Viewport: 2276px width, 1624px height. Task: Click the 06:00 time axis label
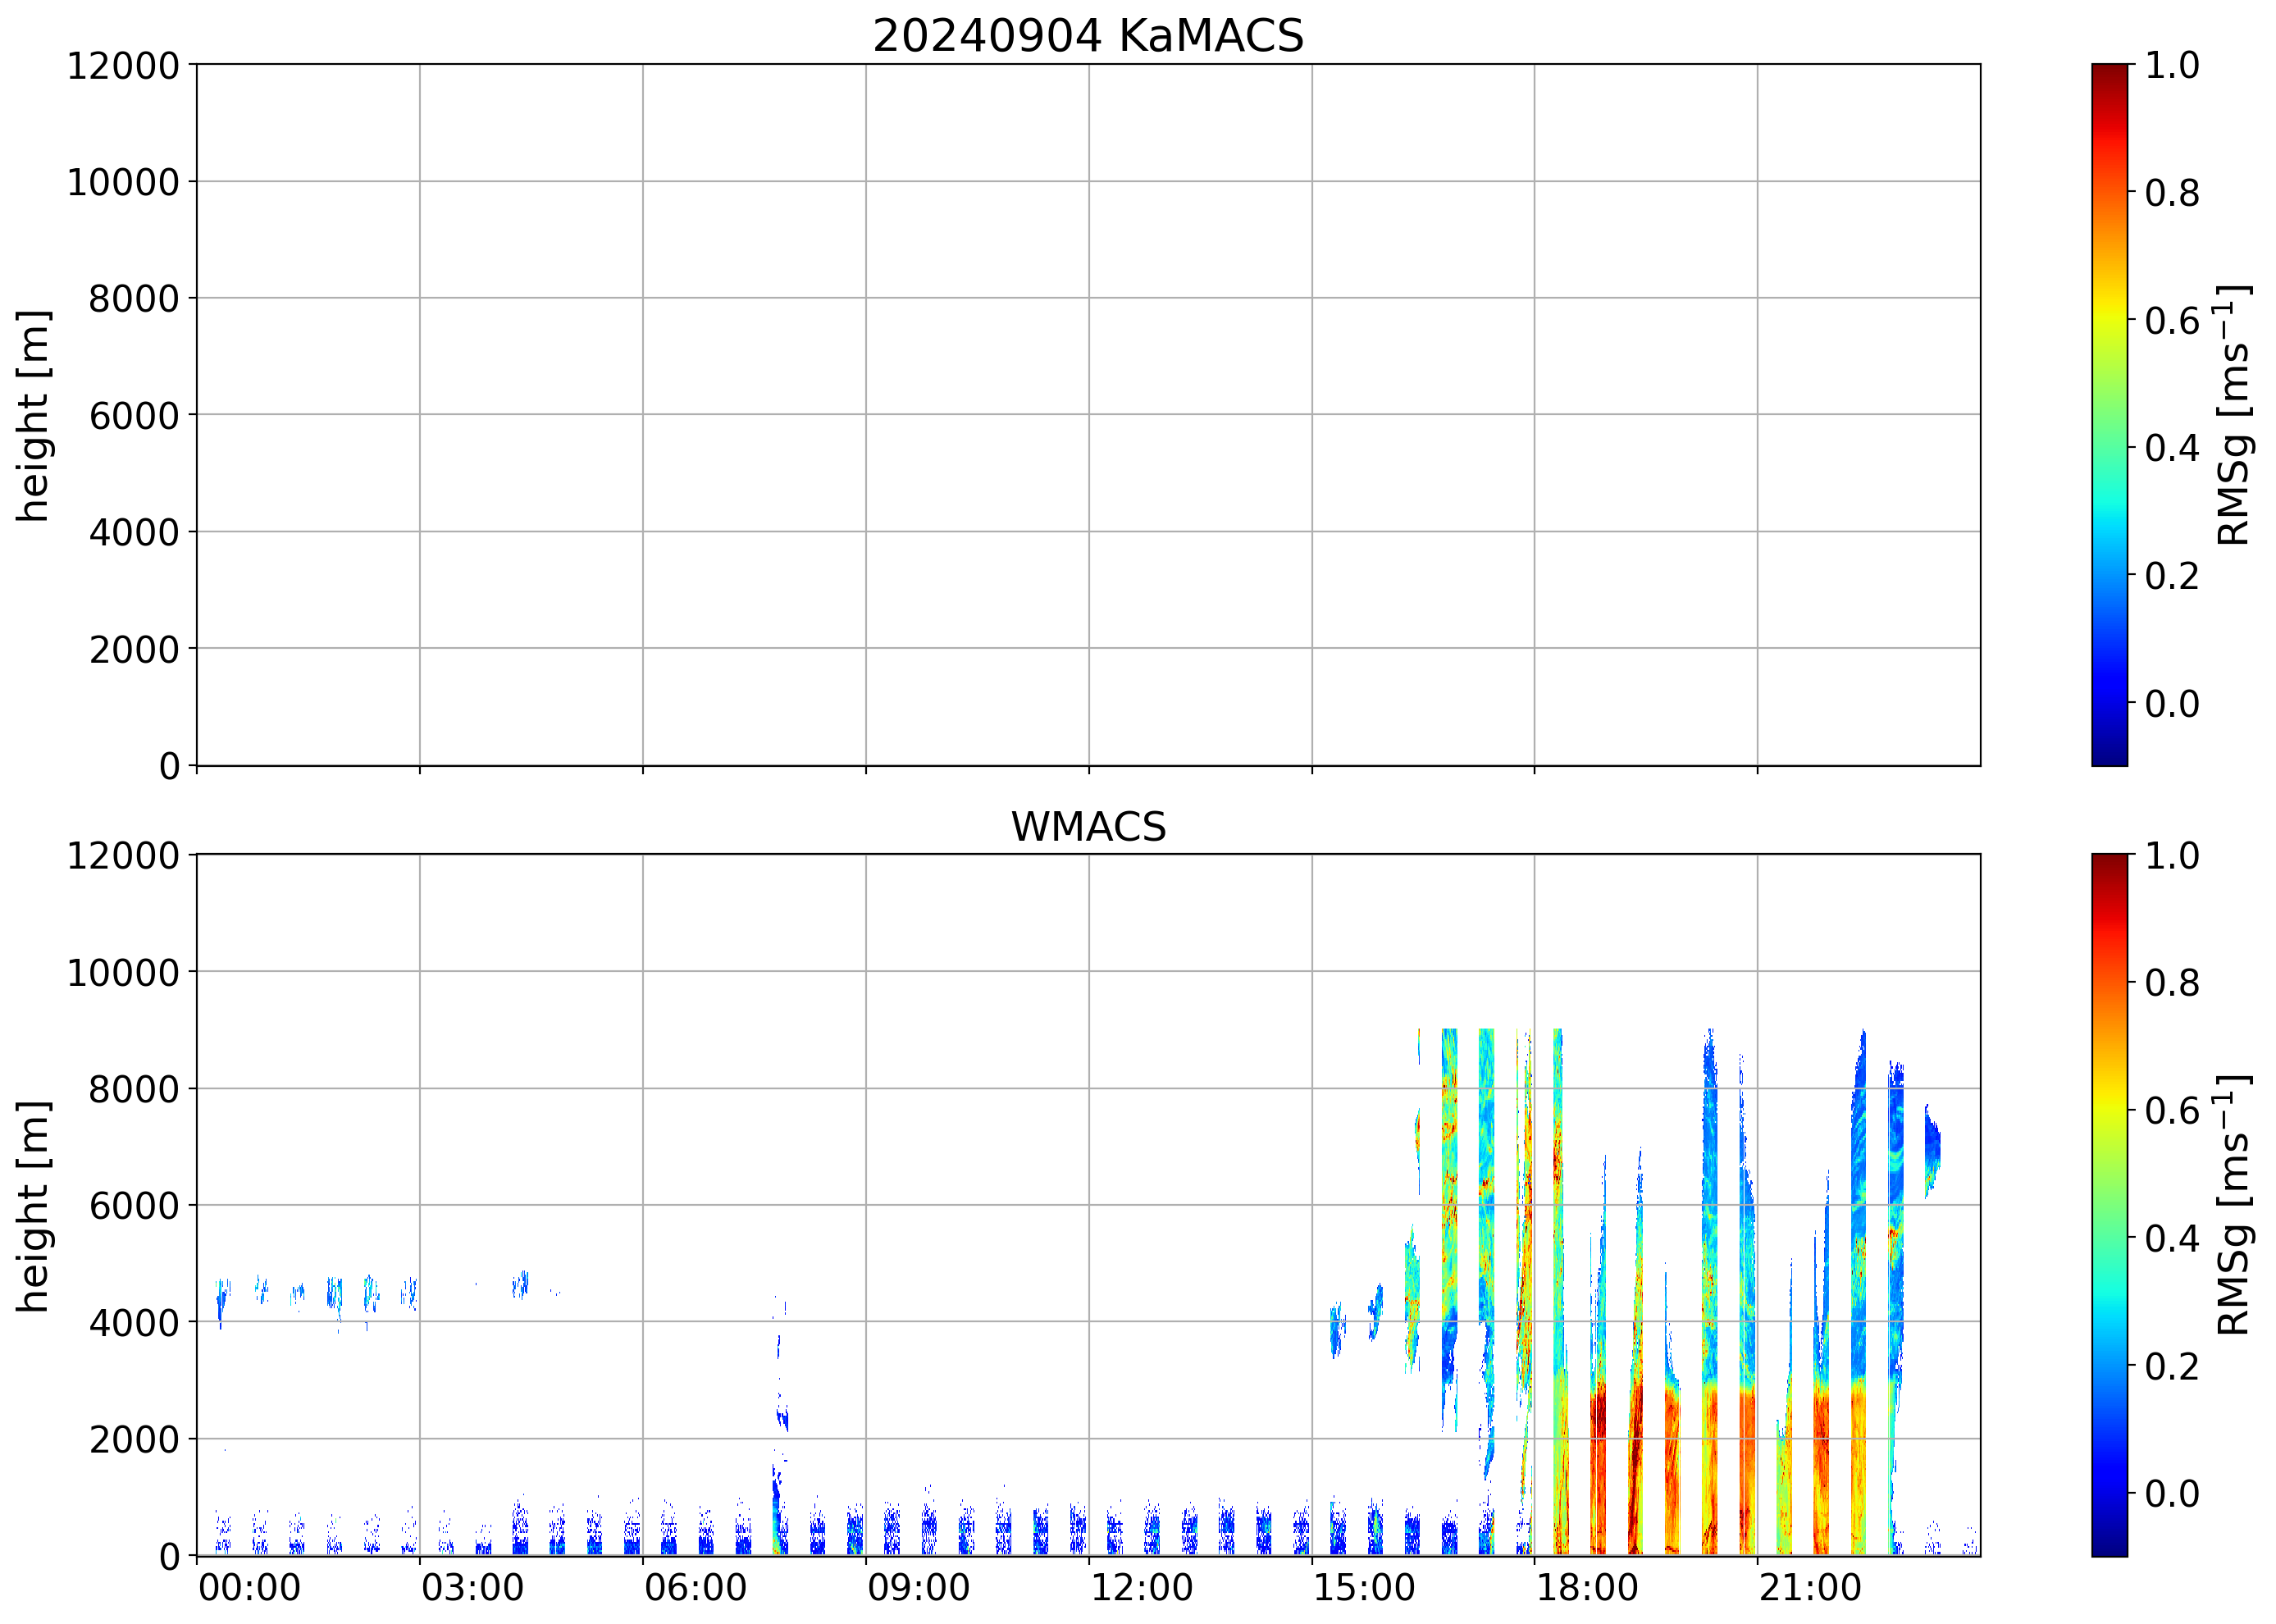point(695,1588)
